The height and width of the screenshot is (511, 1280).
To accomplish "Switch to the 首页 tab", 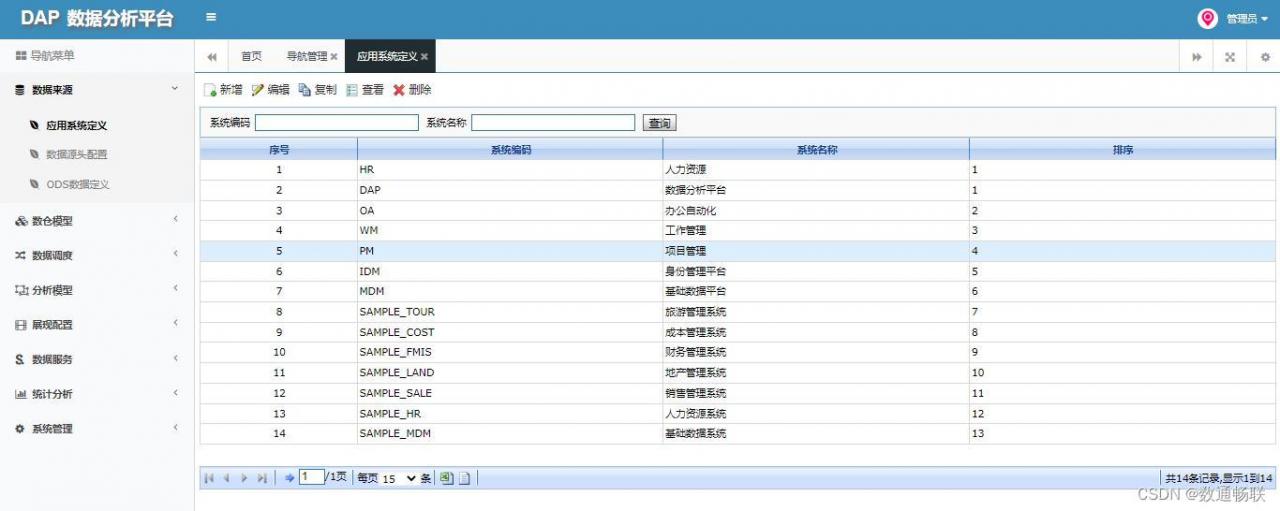I will click(251, 57).
